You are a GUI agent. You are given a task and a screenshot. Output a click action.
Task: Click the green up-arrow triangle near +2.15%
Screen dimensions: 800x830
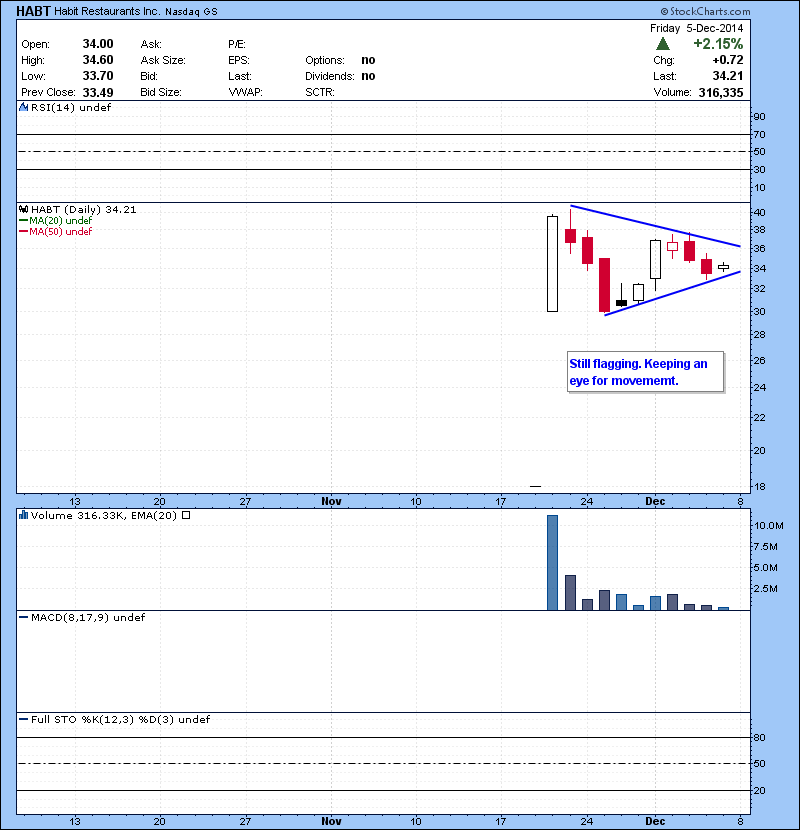(662, 43)
